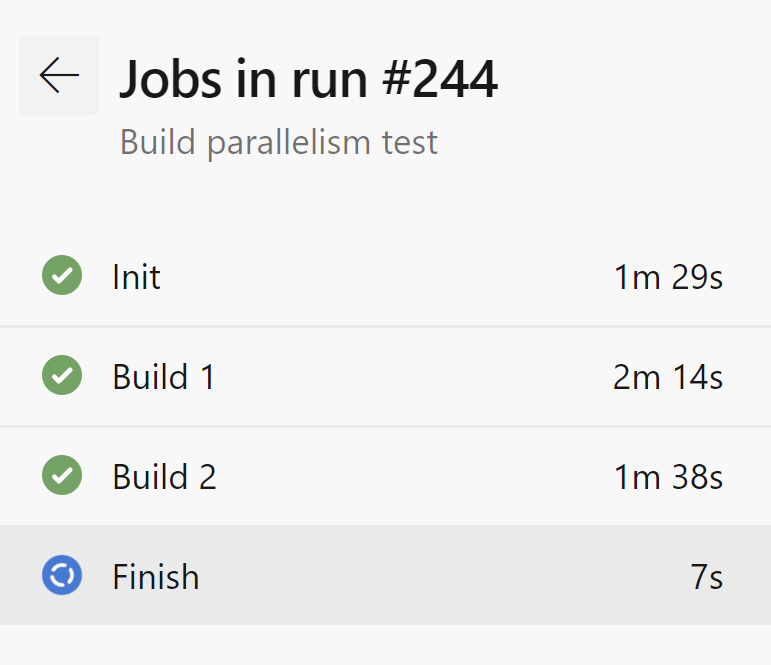Click the Build 1 success checkmark icon
This screenshot has height=665, width=771.
pyautogui.click(x=62, y=376)
